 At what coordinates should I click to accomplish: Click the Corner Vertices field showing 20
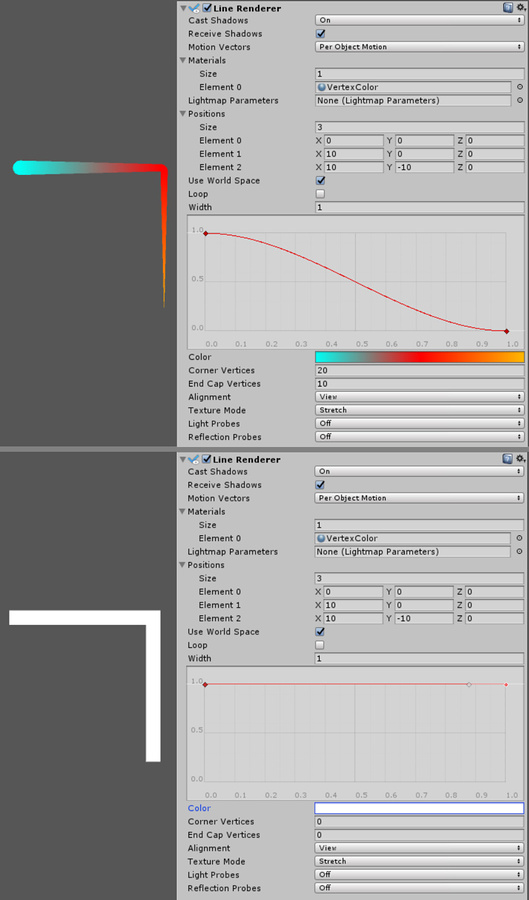coord(419,371)
